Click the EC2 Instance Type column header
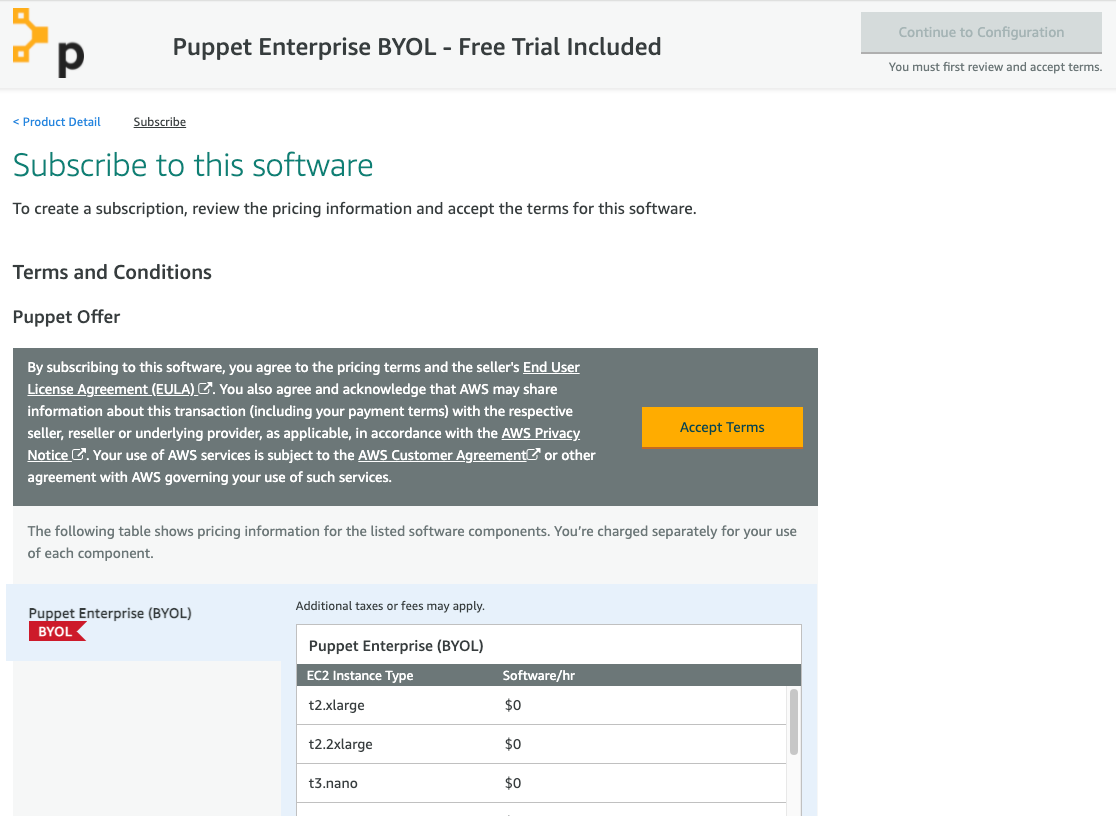 [x=359, y=676]
